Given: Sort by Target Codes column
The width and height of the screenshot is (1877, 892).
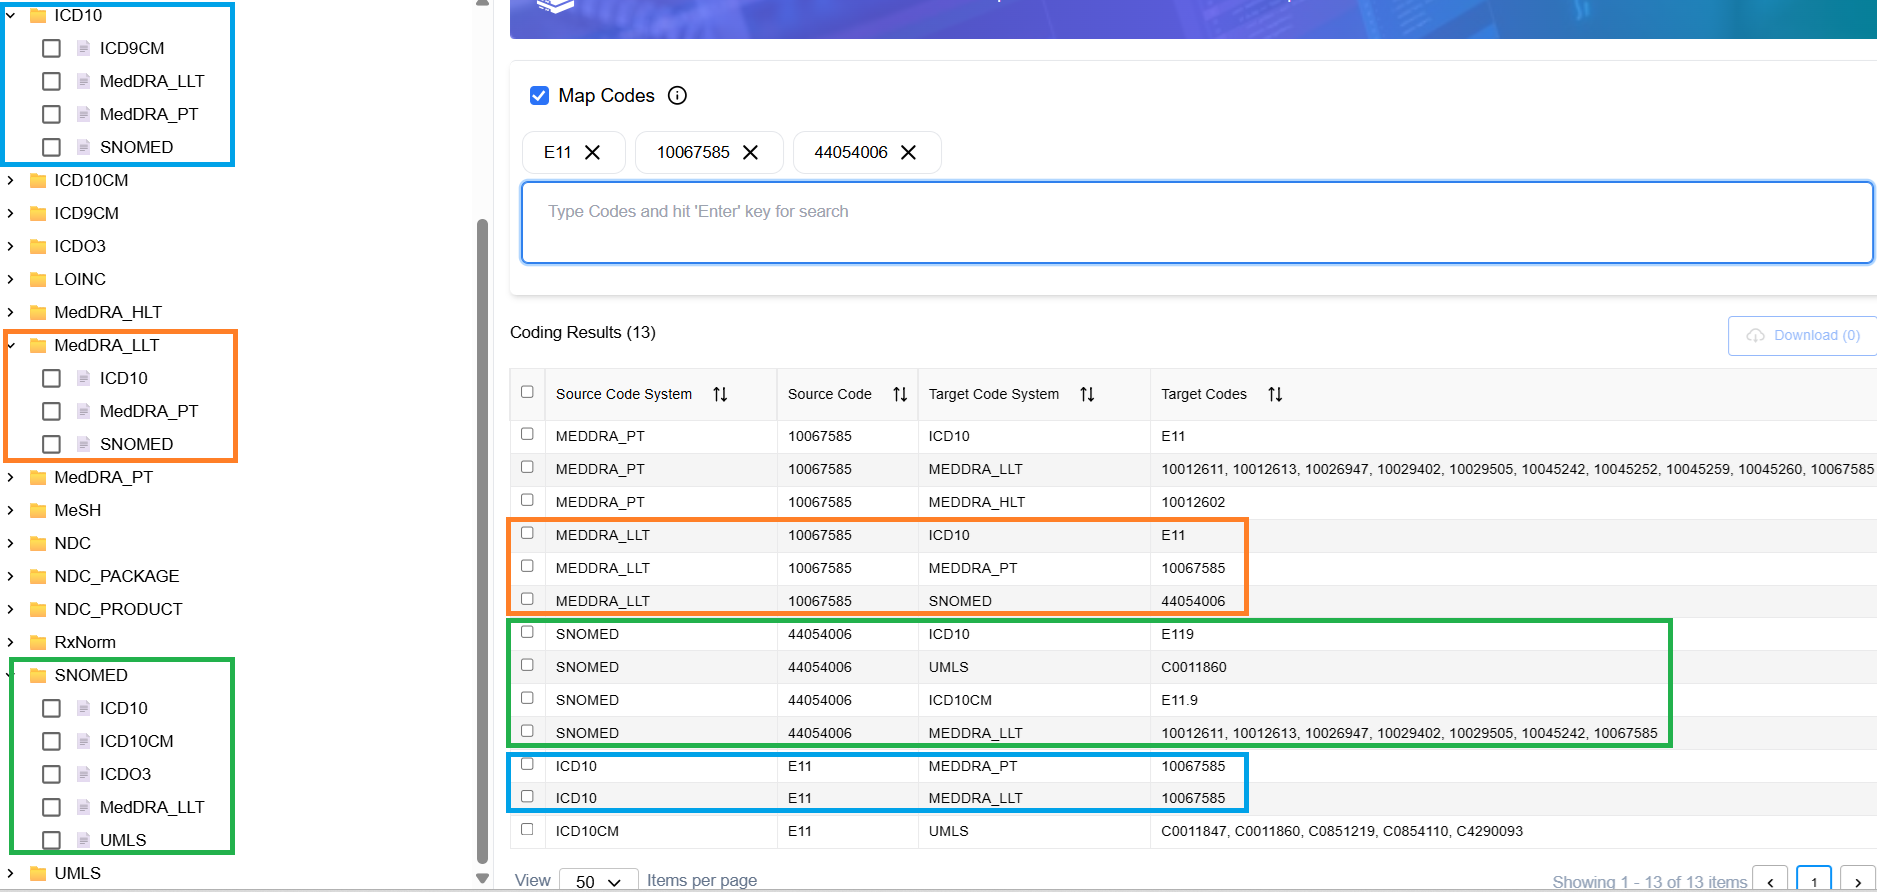Looking at the screenshot, I should pos(1275,394).
